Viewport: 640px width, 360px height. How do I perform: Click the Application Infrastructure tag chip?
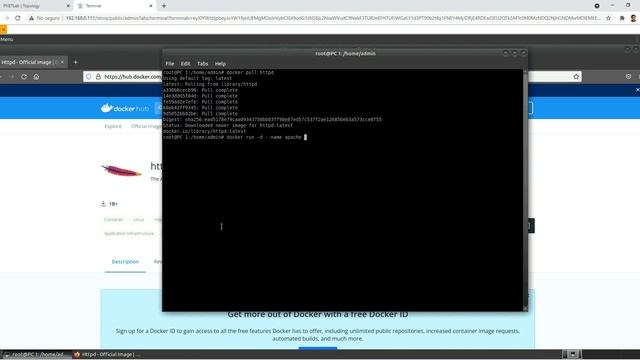click(x=129, y=233)
